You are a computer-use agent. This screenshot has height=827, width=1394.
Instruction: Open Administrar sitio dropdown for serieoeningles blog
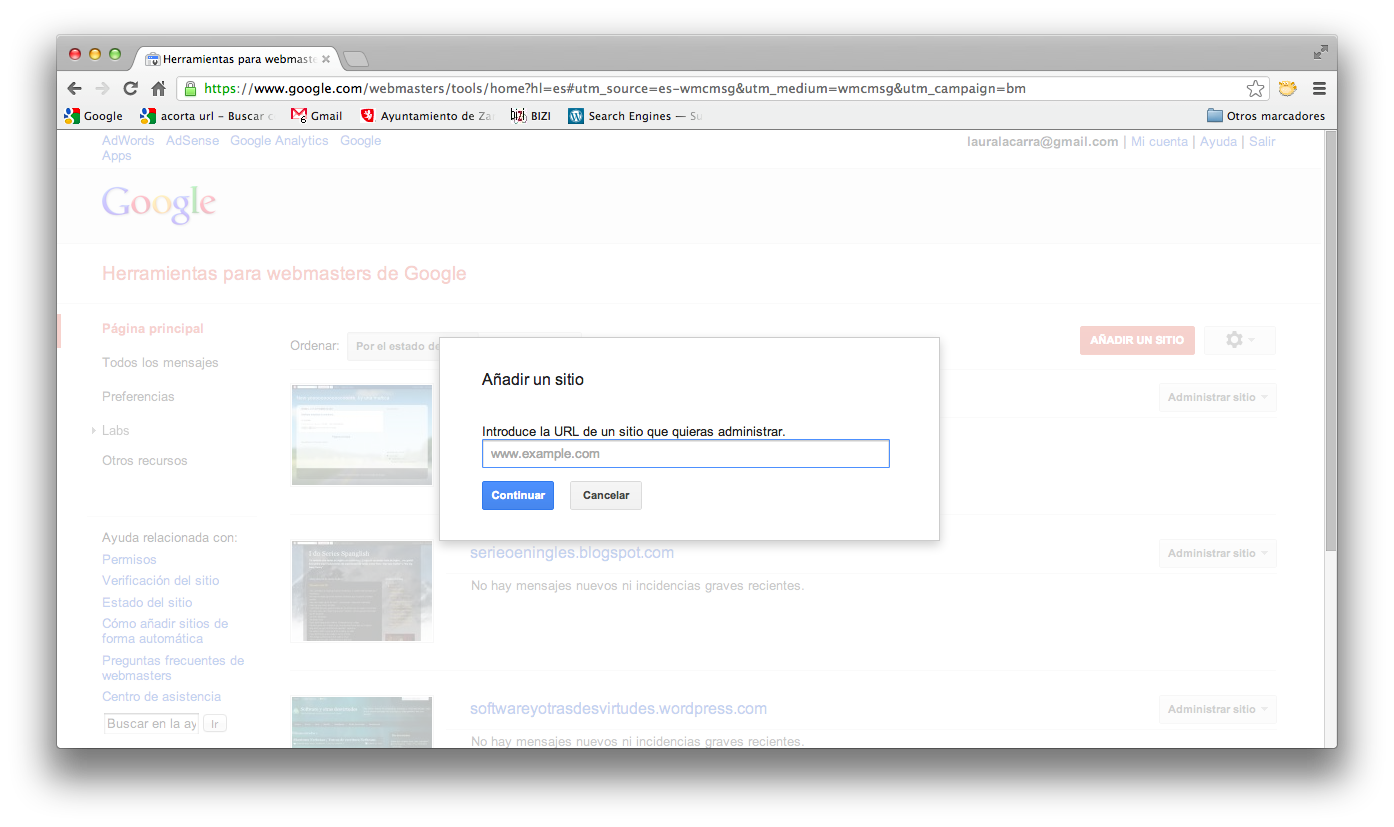pyautogui.click(x=1217, y=553)
